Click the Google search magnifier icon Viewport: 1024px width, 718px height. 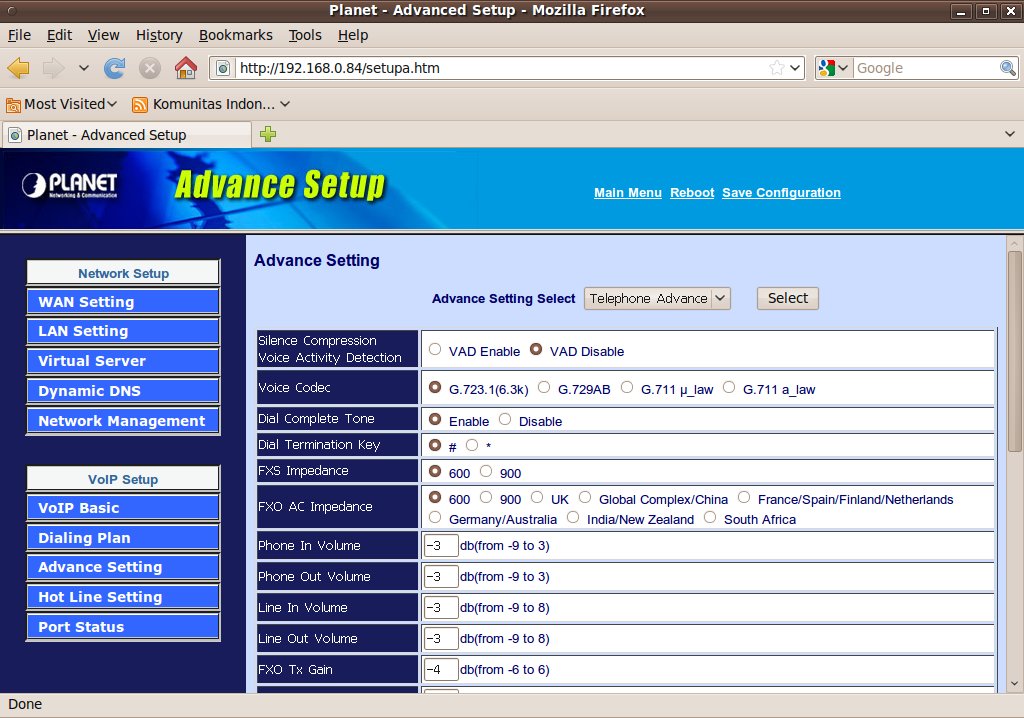pos(1008,68)
